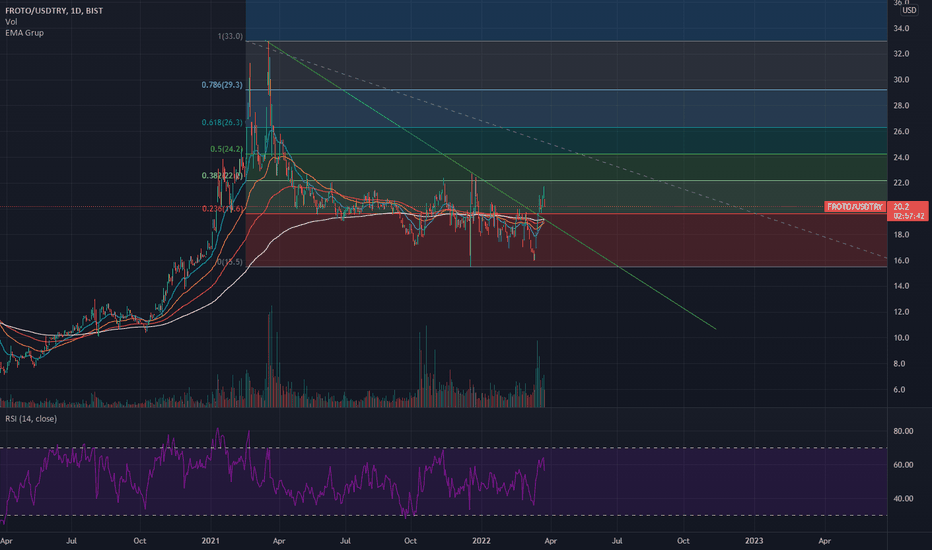
Task: Select the Fibonacci 0.618(26.3) level label
Action: pos(222,122)
